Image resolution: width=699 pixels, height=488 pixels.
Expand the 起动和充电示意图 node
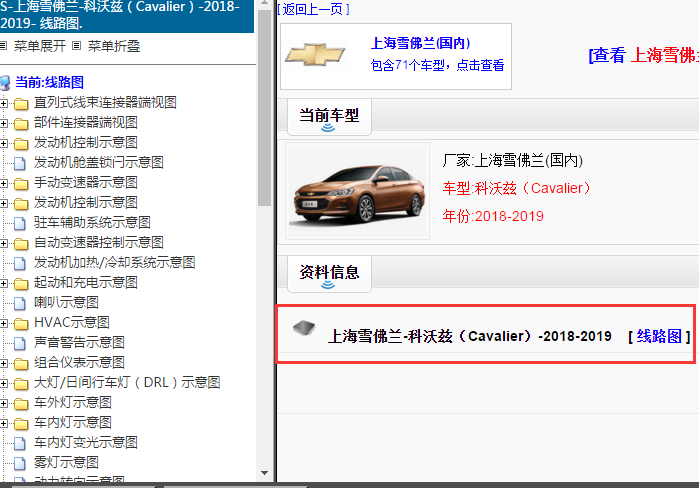[4, 283]
